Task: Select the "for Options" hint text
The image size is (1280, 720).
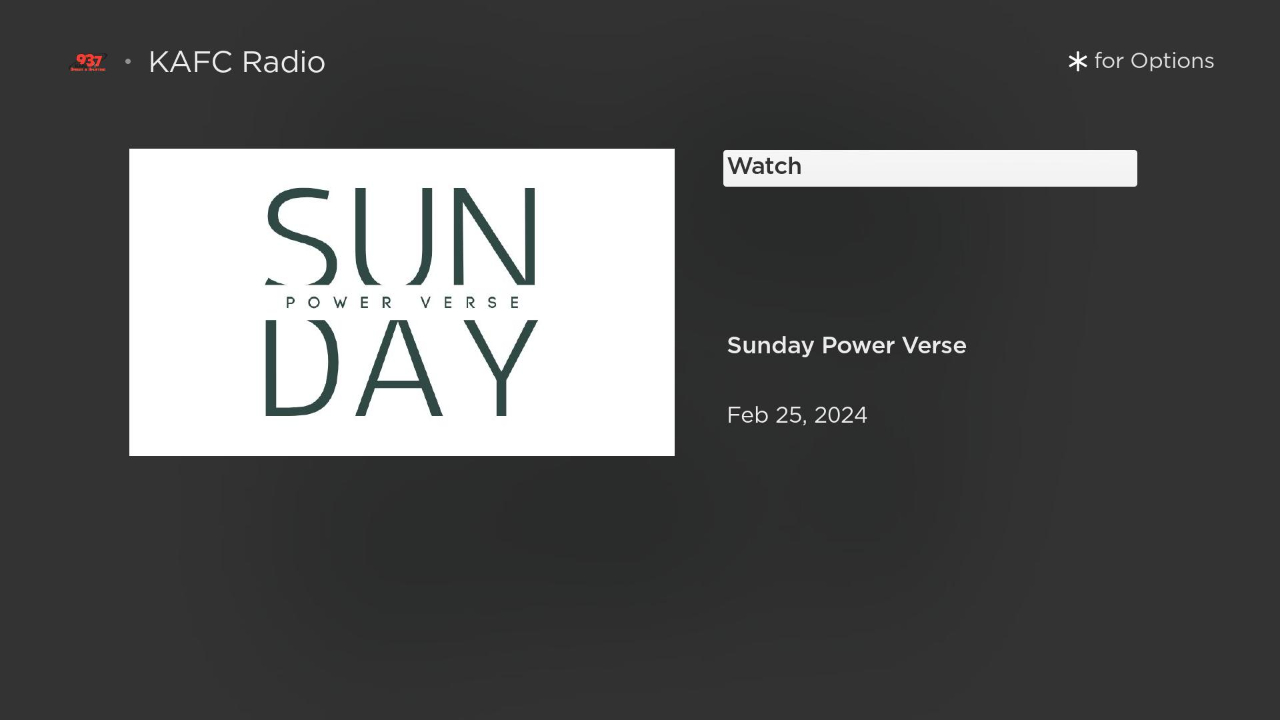Action: pos(1153,61)
